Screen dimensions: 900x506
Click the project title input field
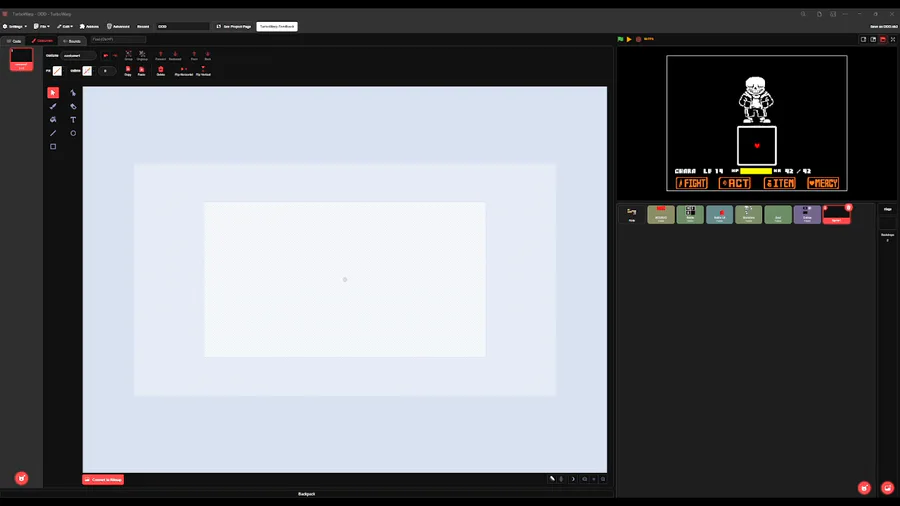coord(183,26)
